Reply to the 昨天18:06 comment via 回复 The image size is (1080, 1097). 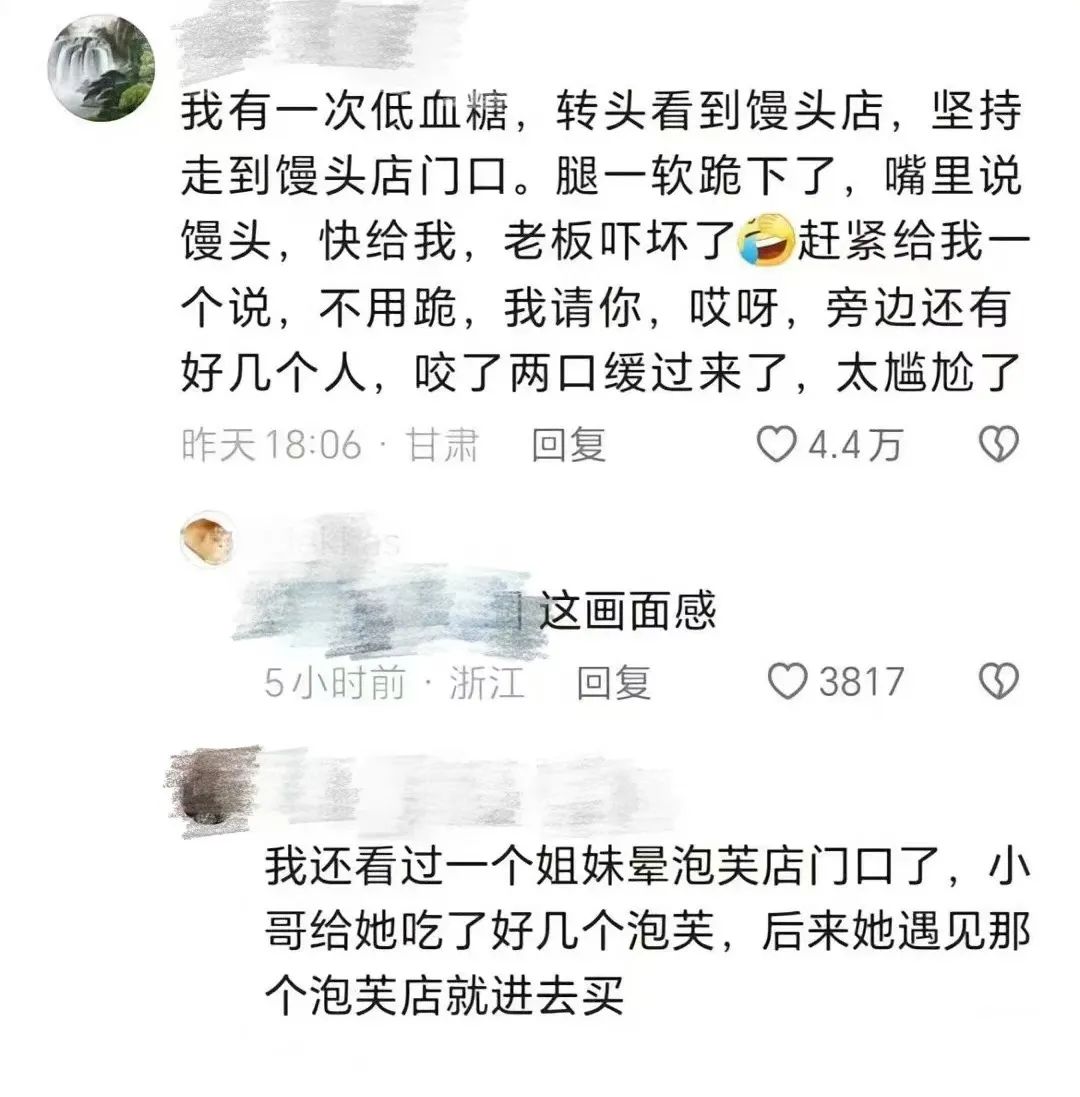[x=569, y=445]
